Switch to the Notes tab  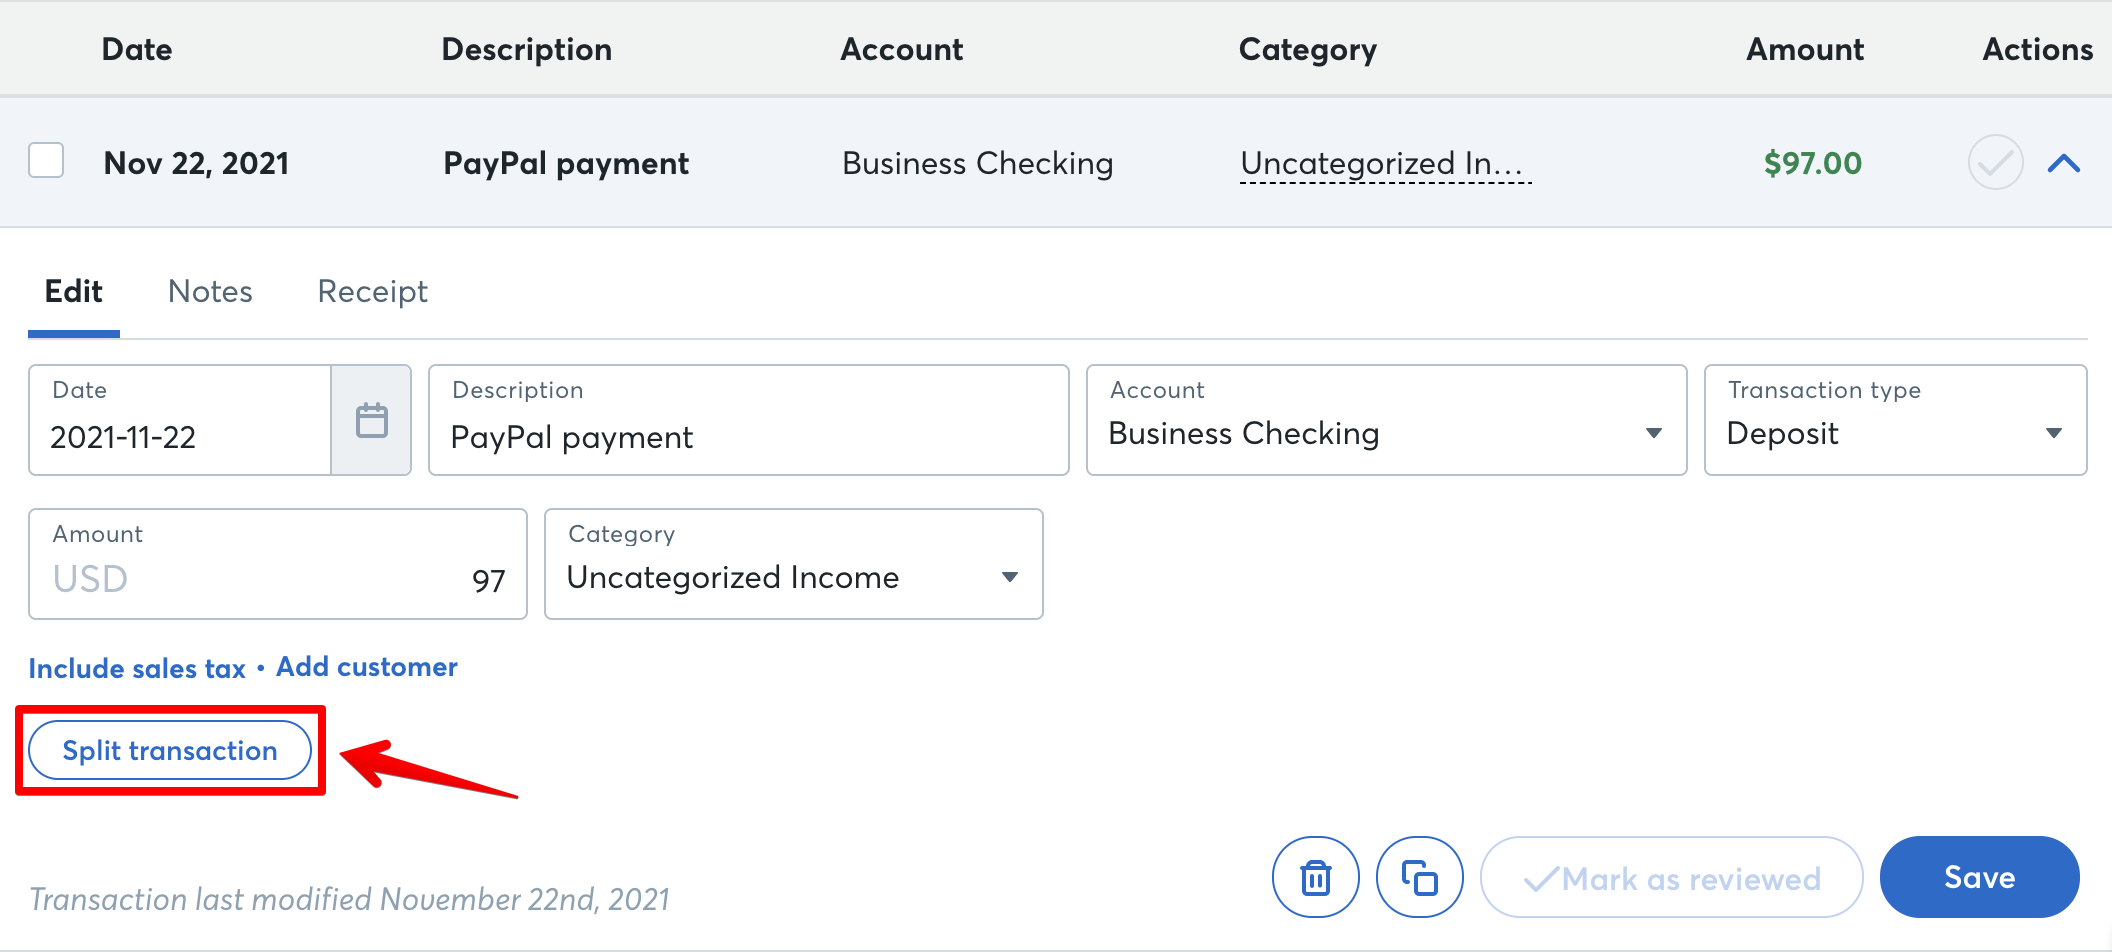[x=210, y=292]
